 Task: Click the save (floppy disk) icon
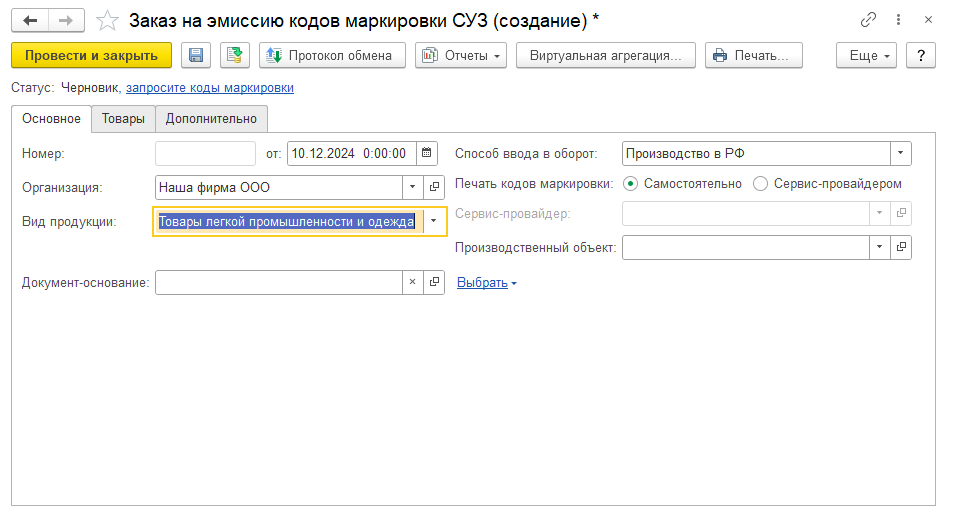[x=196, y=55]
